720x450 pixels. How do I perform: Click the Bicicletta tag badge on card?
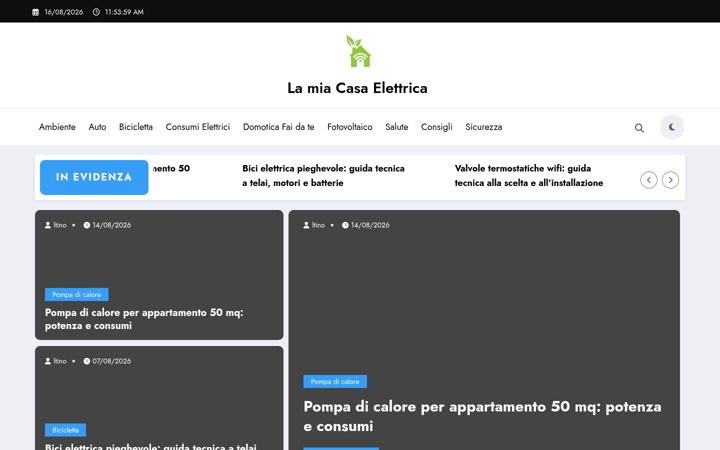(x=65, y=430)
